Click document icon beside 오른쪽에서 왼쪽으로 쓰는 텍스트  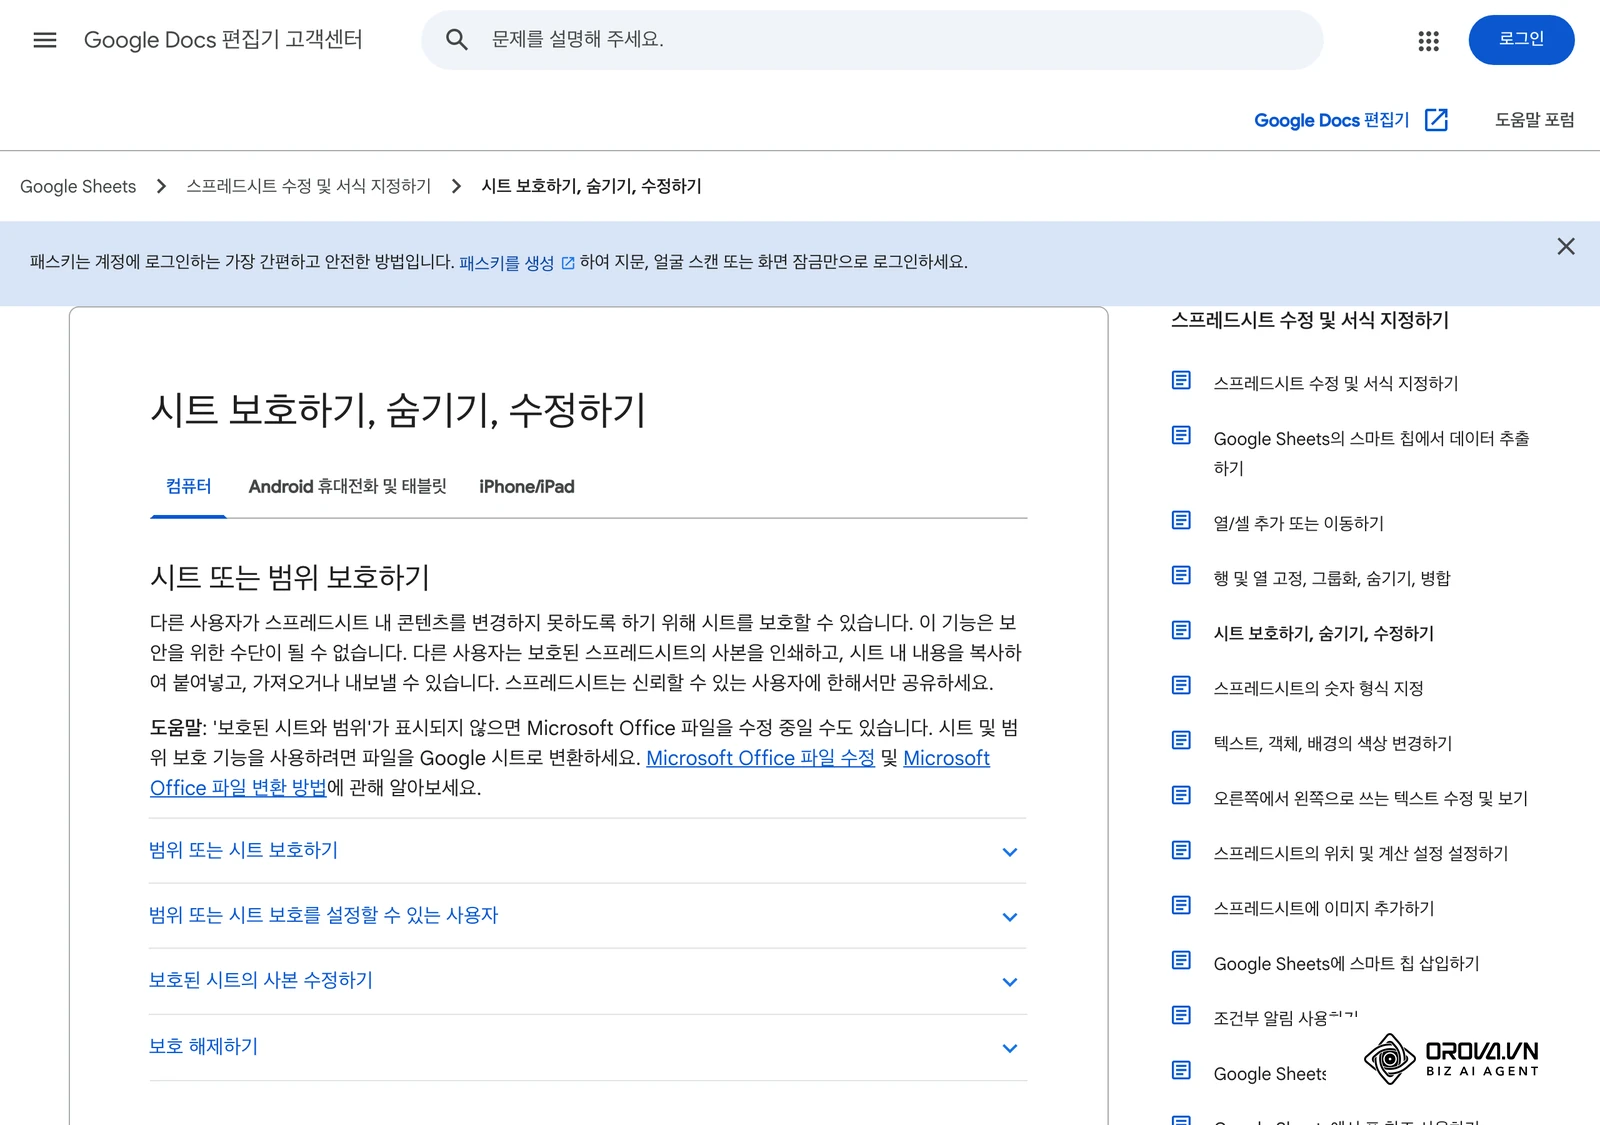(x=1181, y=795)
